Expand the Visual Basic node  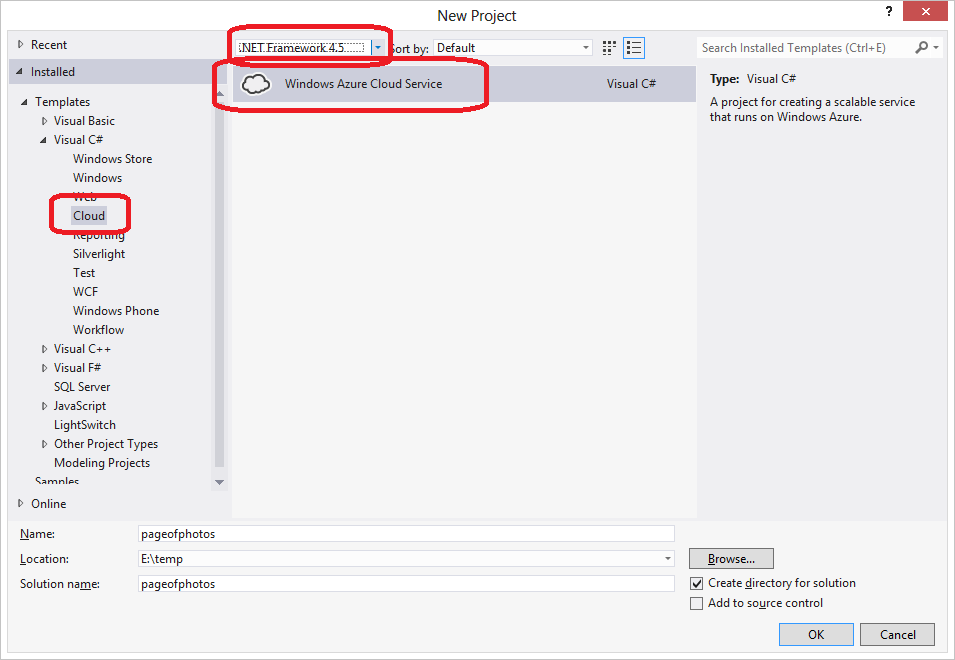point(44,121)
